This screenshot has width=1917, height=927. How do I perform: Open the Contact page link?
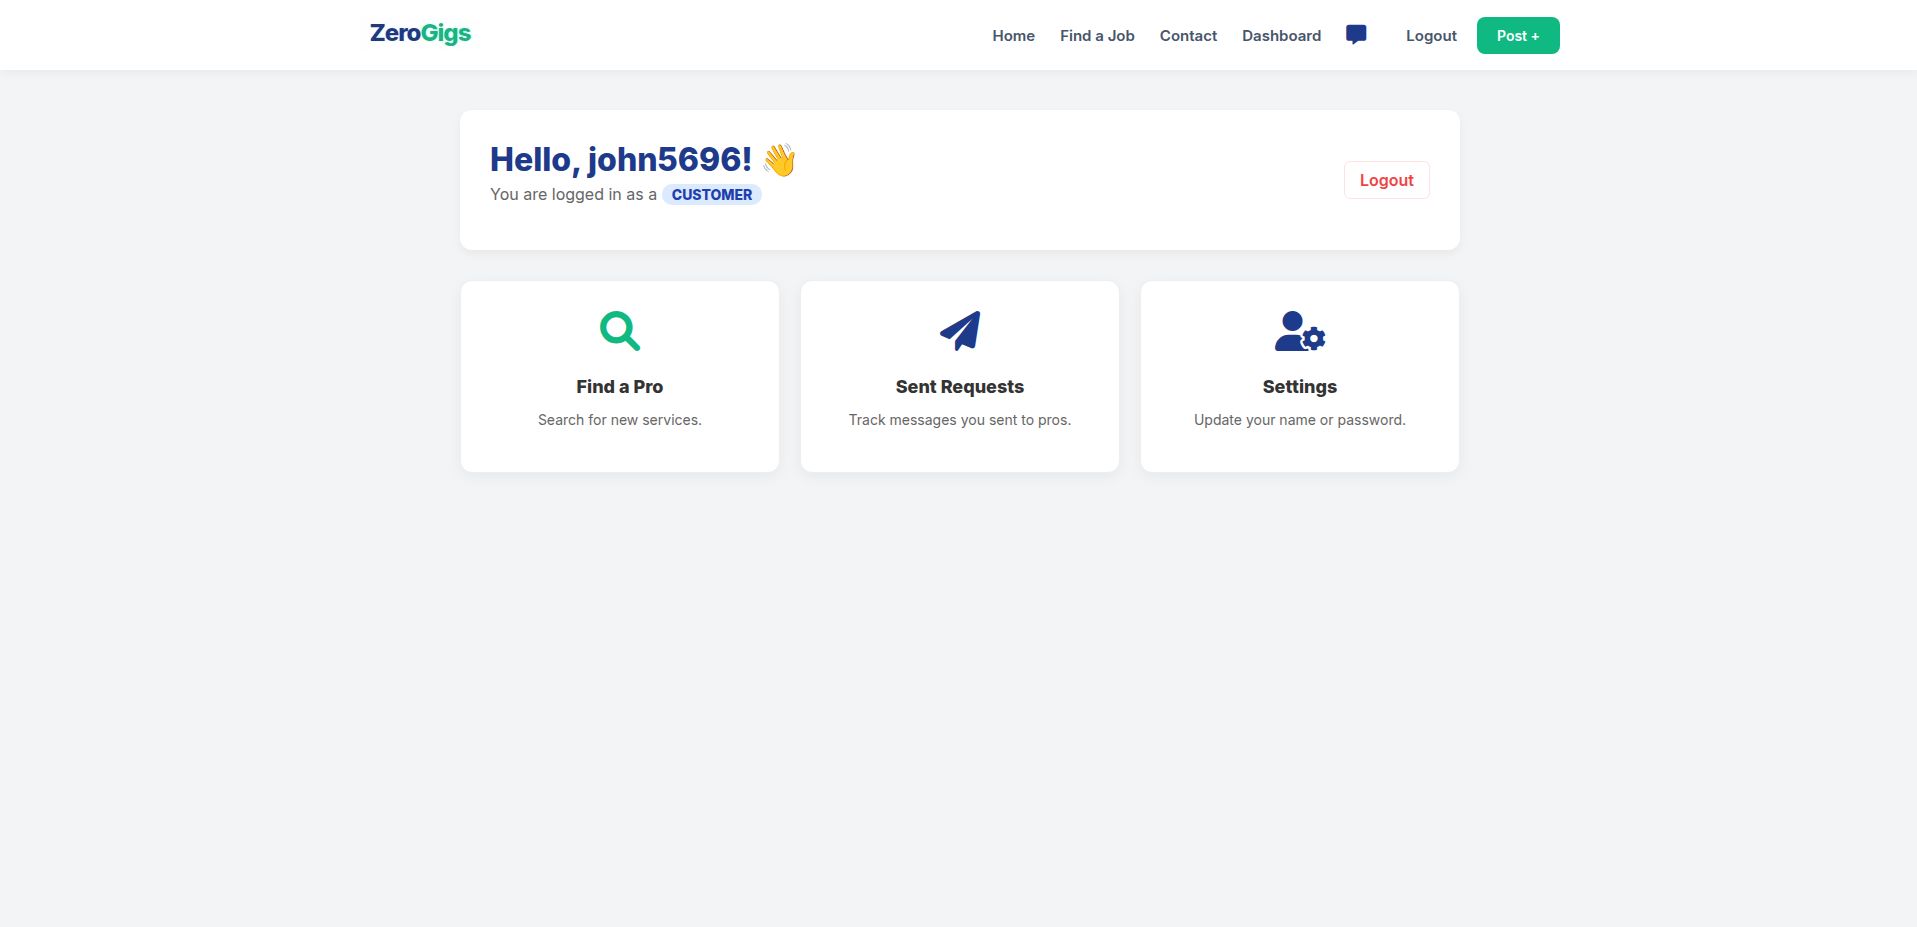1188,36
